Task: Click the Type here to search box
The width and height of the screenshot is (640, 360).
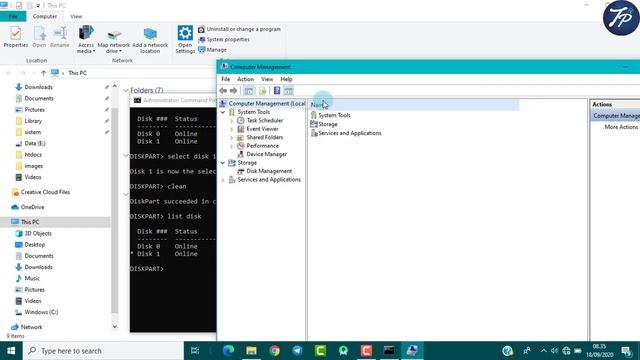Action: [x=103, y=351]
